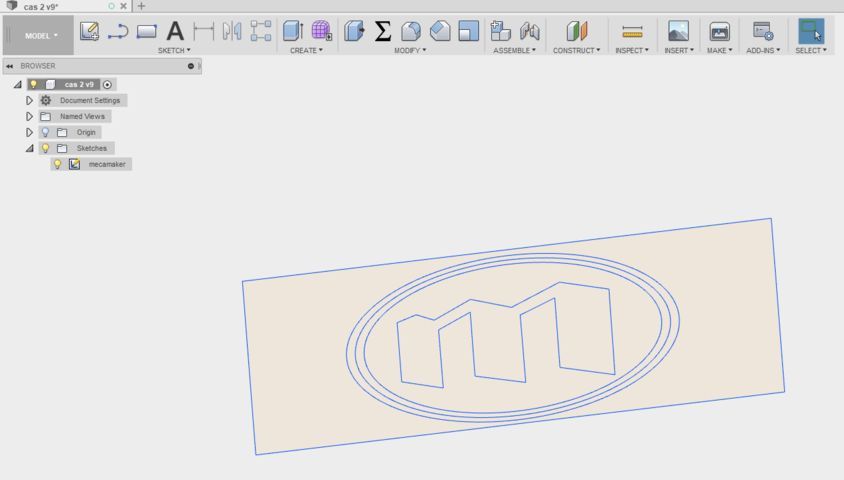Select Document Settings tree item label
Screen dimensions: 844x480
click(90, 100)
